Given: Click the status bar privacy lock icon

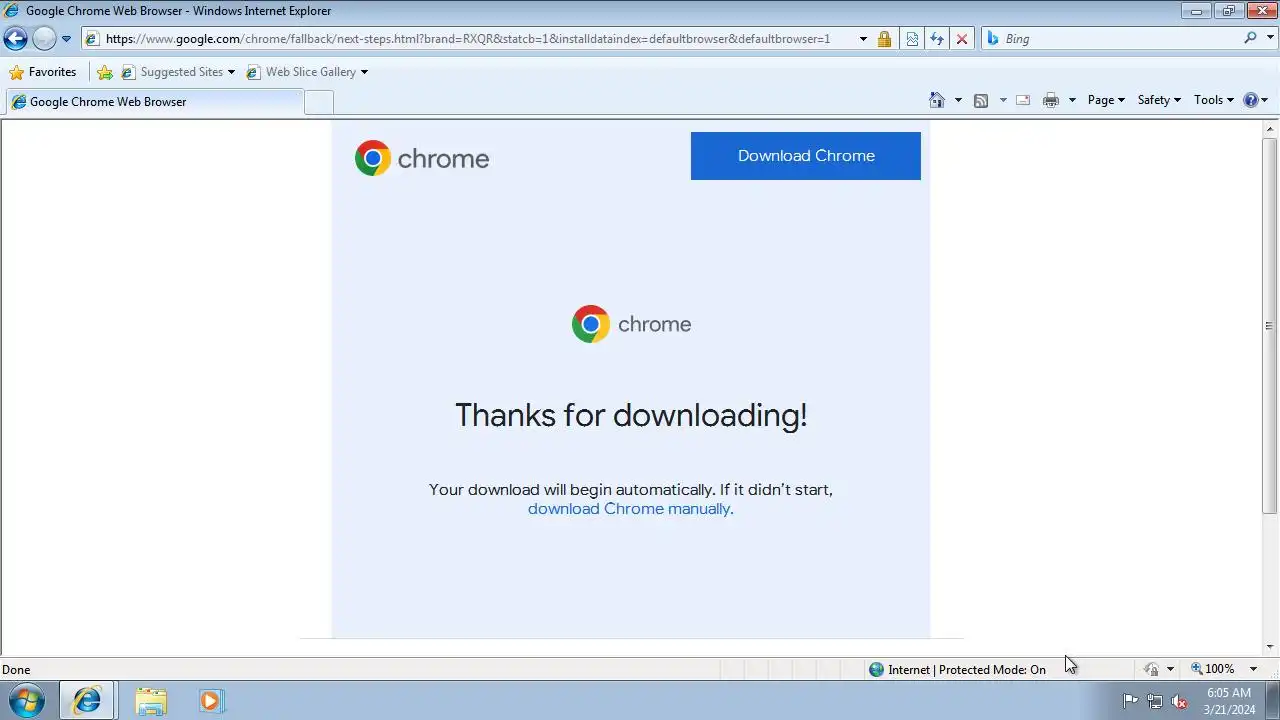Looking at the screenshot, I should click(x=1152, y=670).
